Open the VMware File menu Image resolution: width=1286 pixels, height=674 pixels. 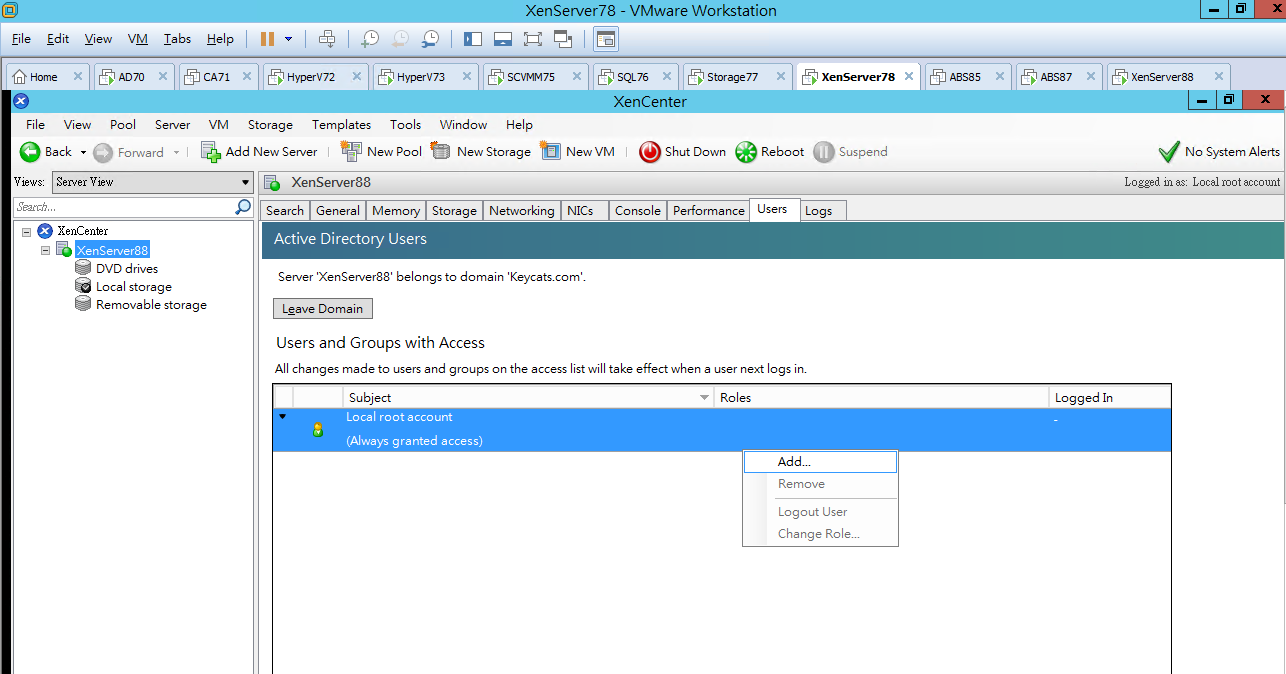point(21,39)
